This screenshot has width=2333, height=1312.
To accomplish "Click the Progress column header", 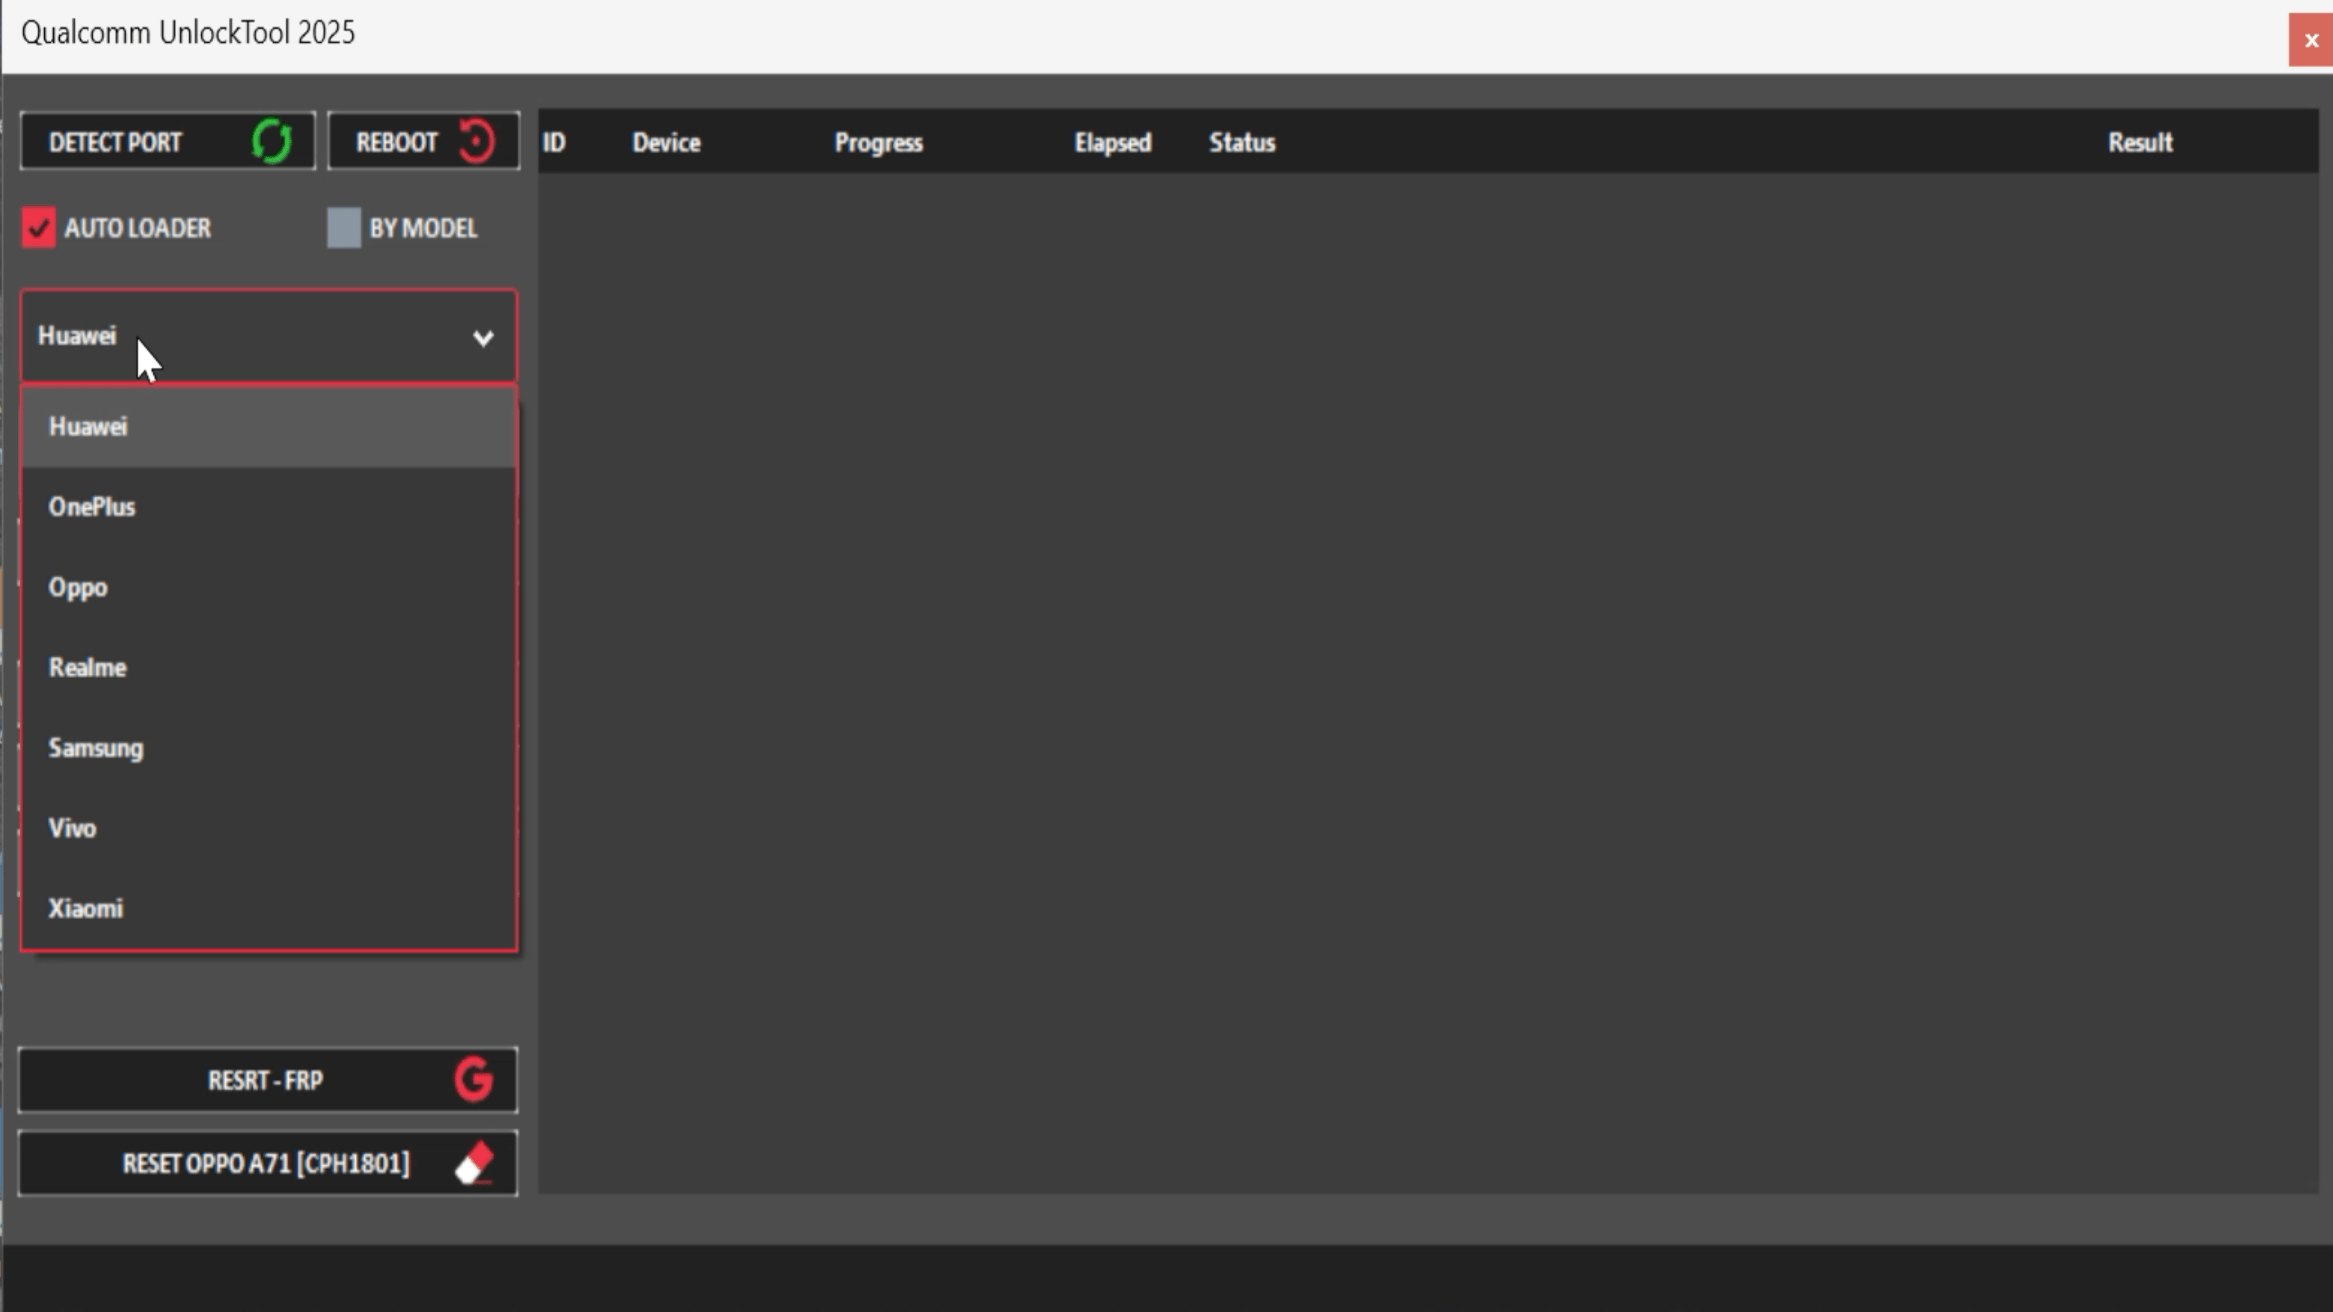I will coord(878,143).
